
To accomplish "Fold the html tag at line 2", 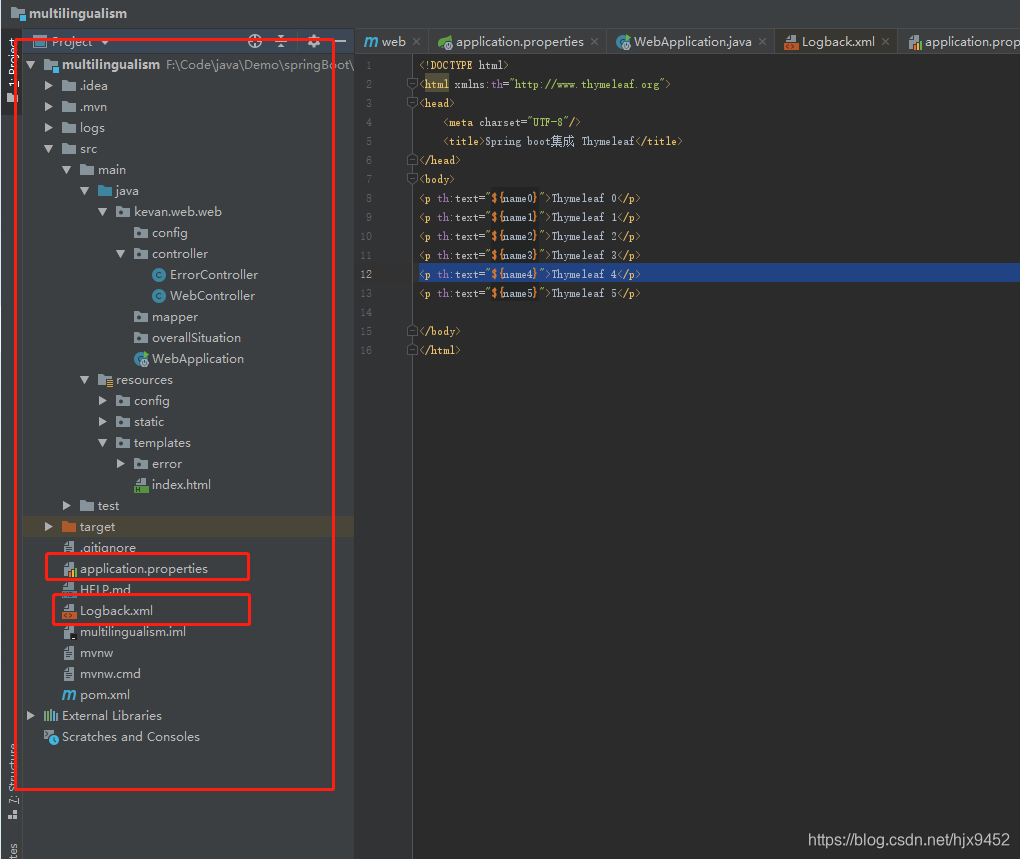I will [x=412, y=84].
